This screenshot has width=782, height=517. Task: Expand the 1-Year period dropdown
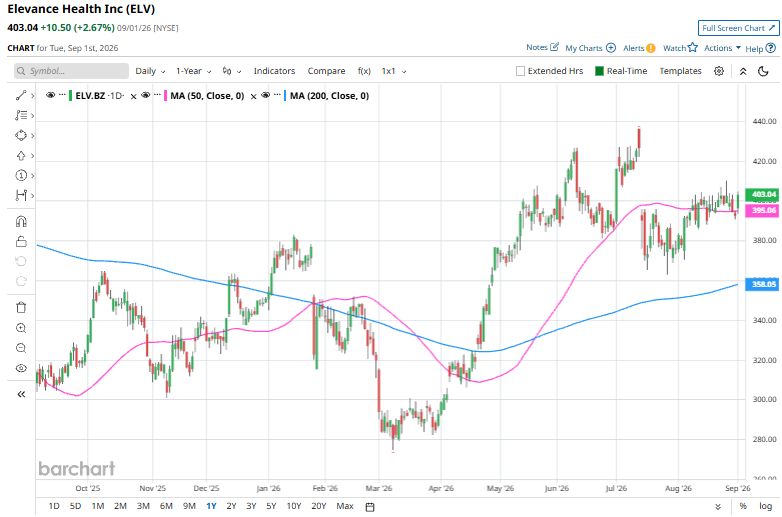(194, 71)
